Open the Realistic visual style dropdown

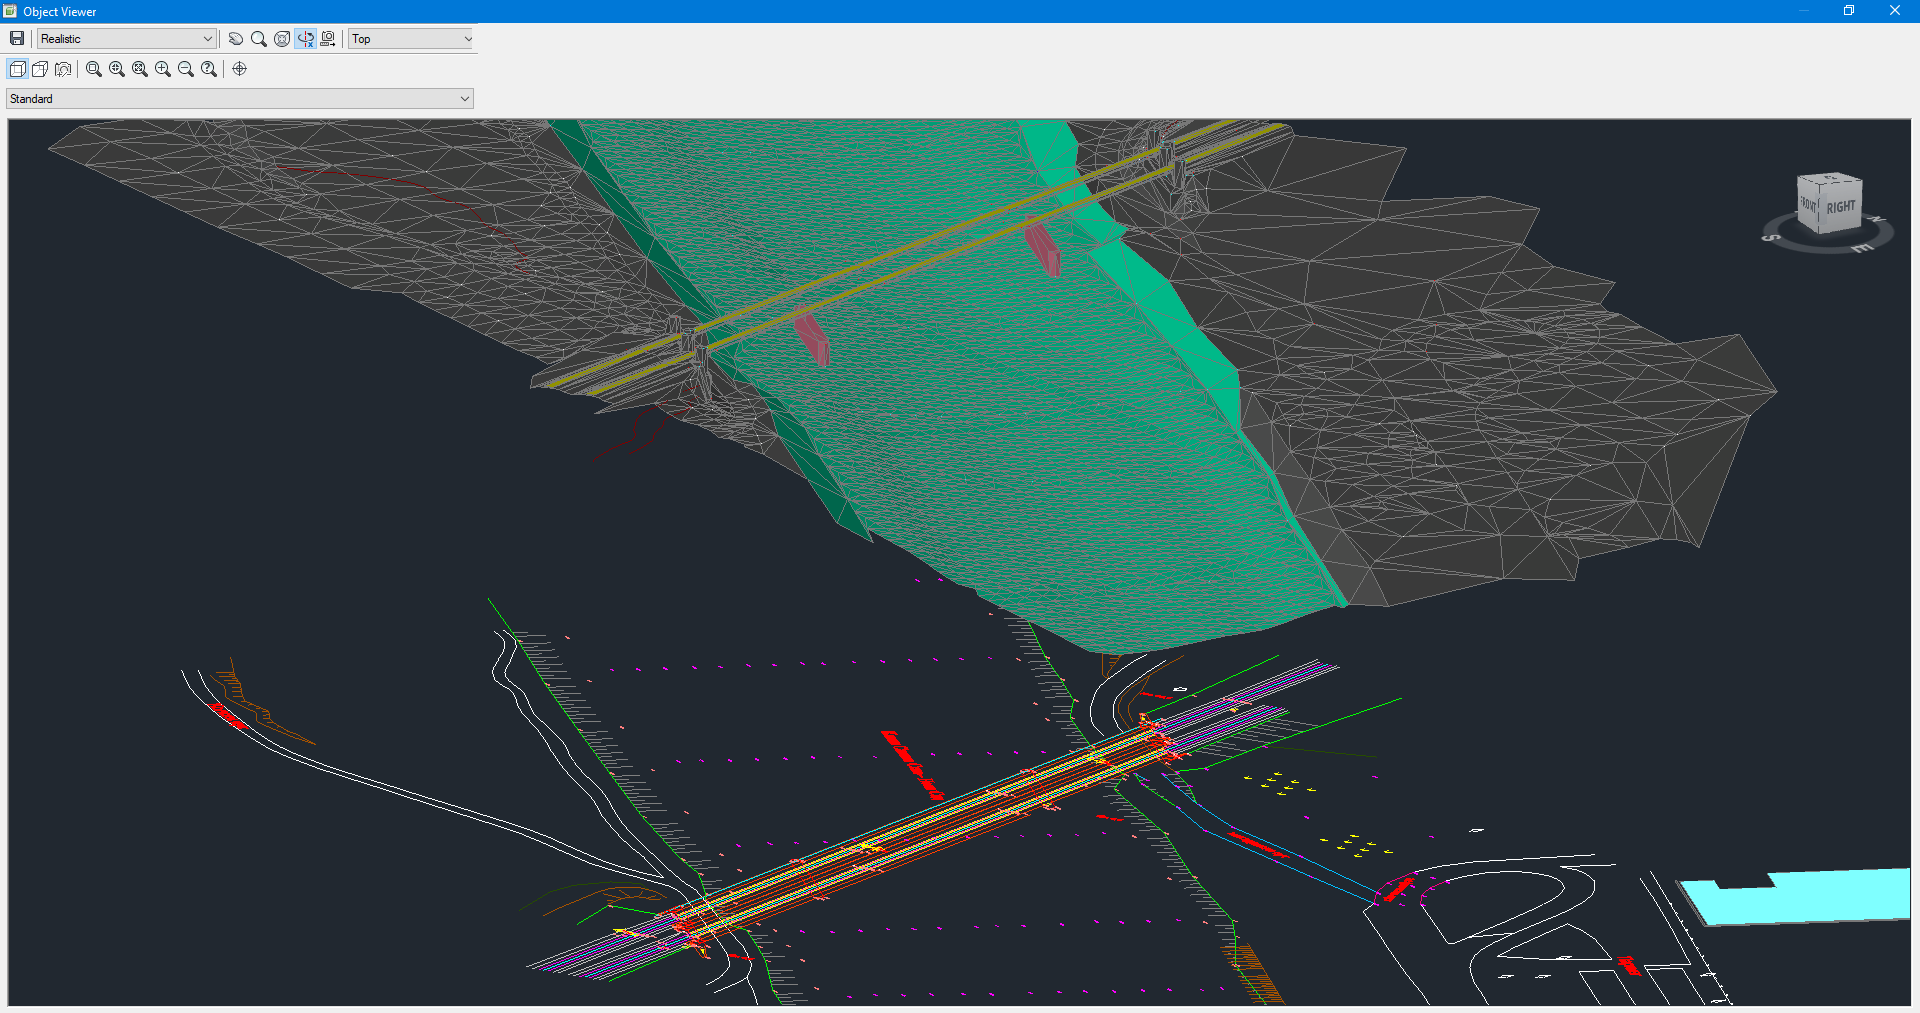click(x=127, y=39)
